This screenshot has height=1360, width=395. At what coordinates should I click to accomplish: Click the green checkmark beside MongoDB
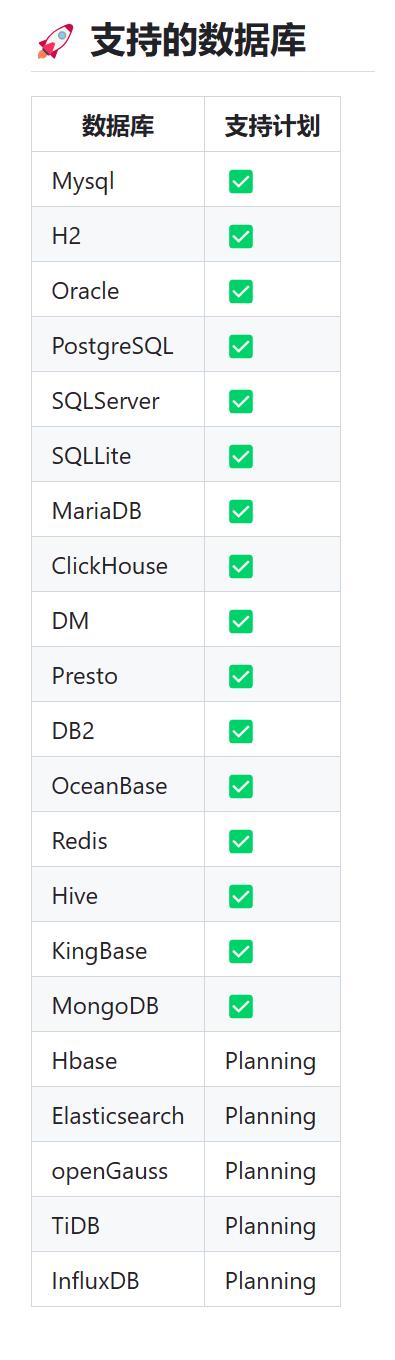point(241,1007)
